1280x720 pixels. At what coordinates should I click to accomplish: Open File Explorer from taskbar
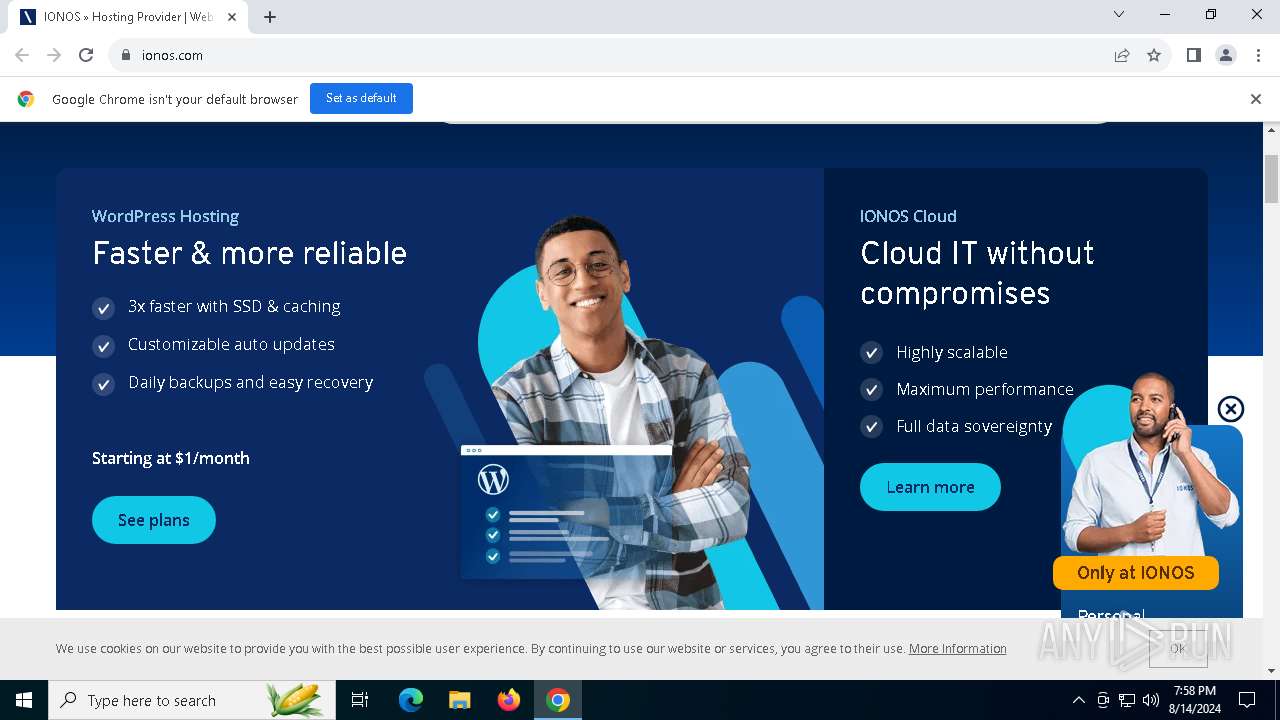460,700
